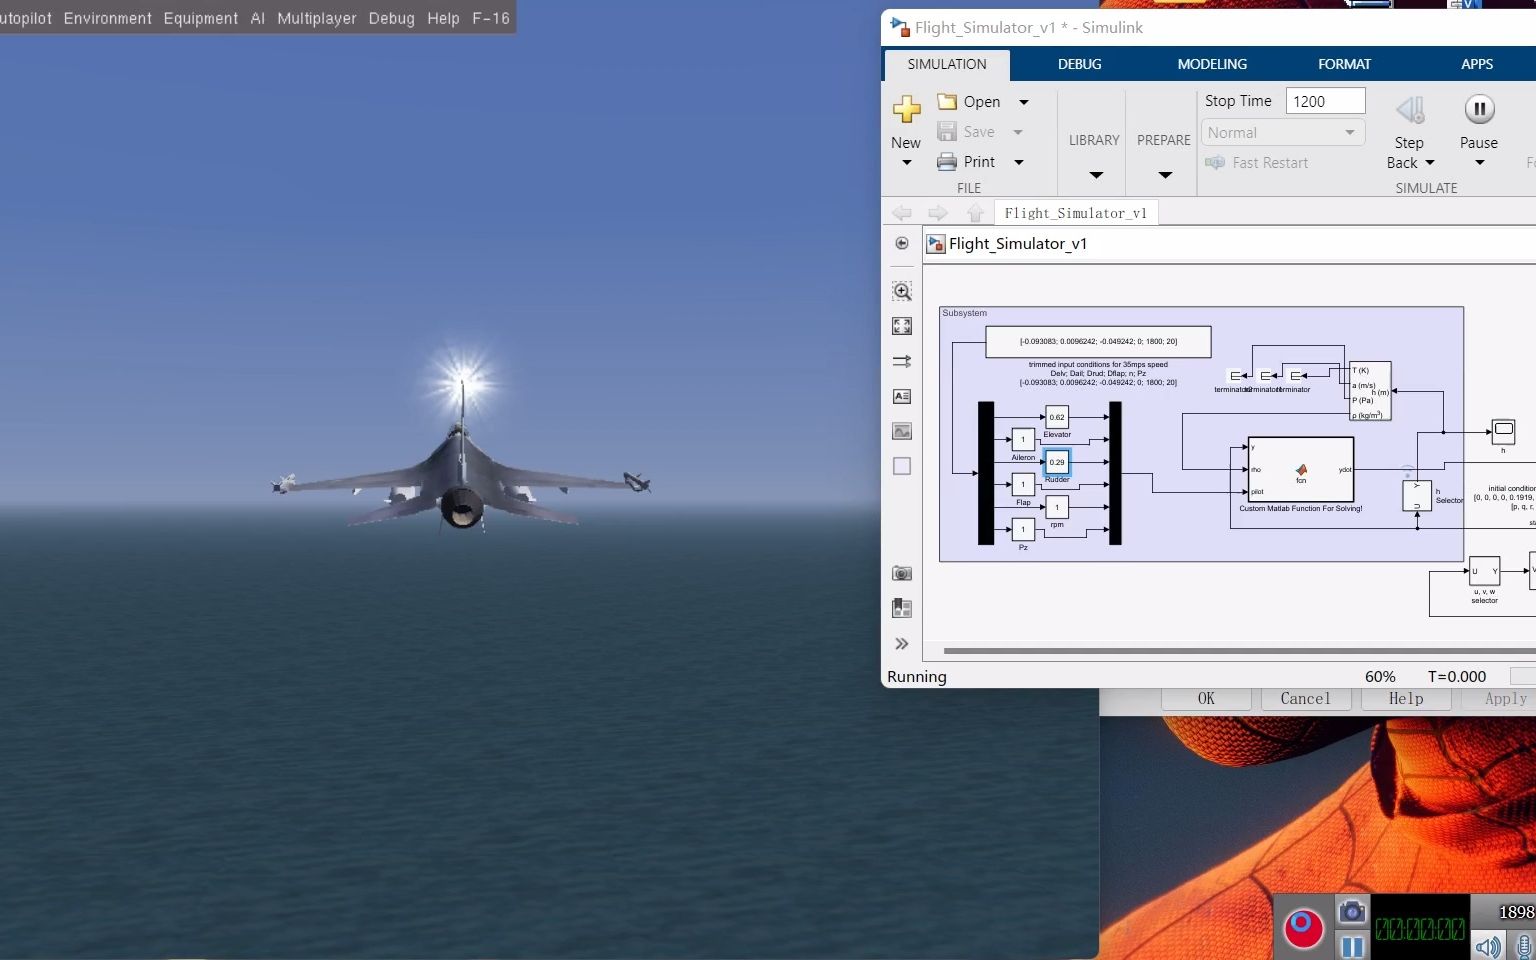1536x960 pixels.
Task: Open the Normal simulation mode dropdown
Action: pyautogui.click(x=1283, y=132)
